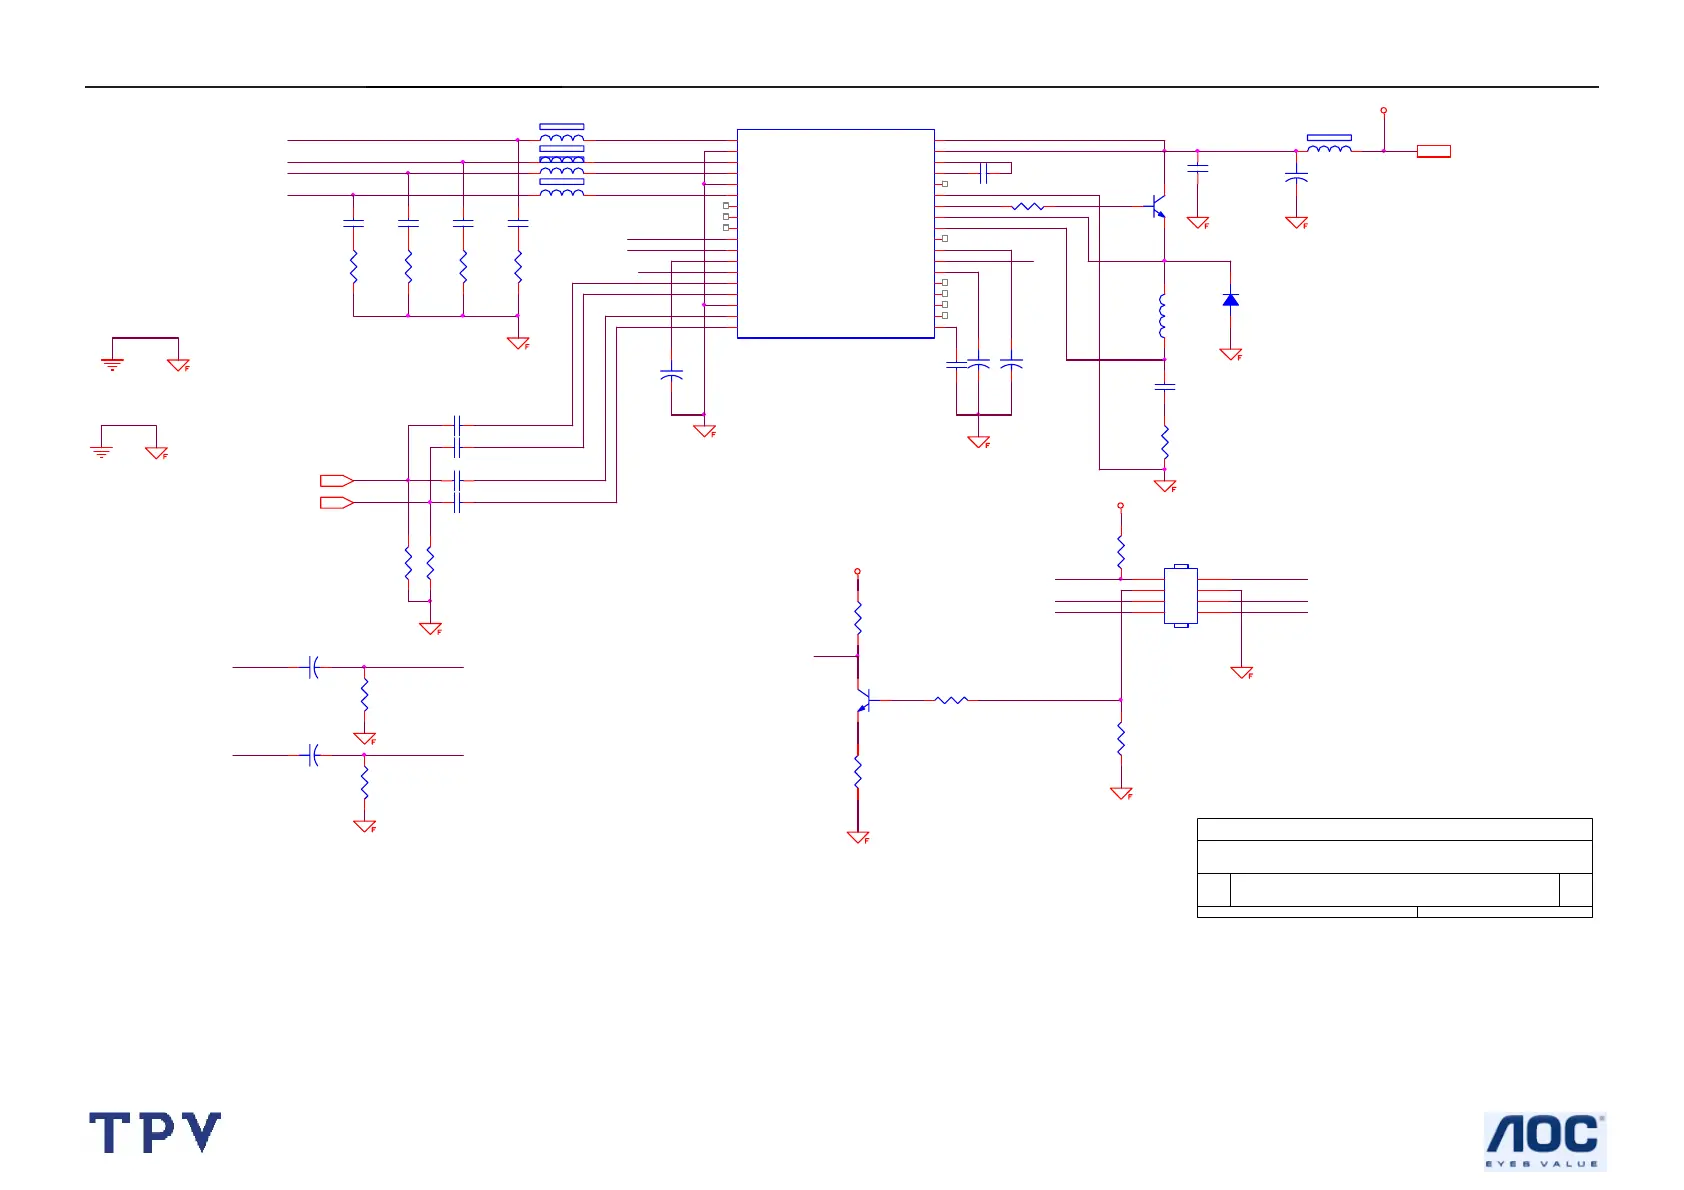Select the lower red off-page connector arrow
The image size is (1684, 1190).
(x=337, y=503)
